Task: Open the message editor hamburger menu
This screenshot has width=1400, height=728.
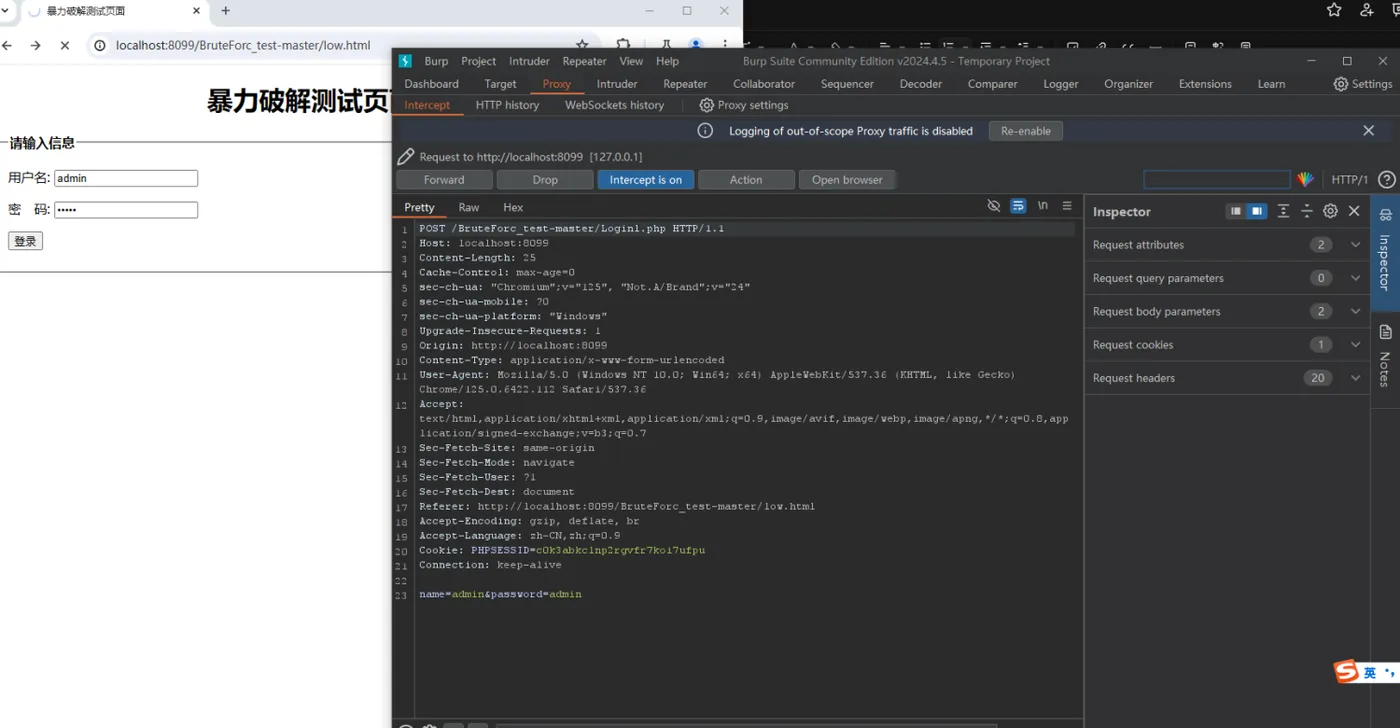Action: pyautogui.click(x=1067, y=206)
